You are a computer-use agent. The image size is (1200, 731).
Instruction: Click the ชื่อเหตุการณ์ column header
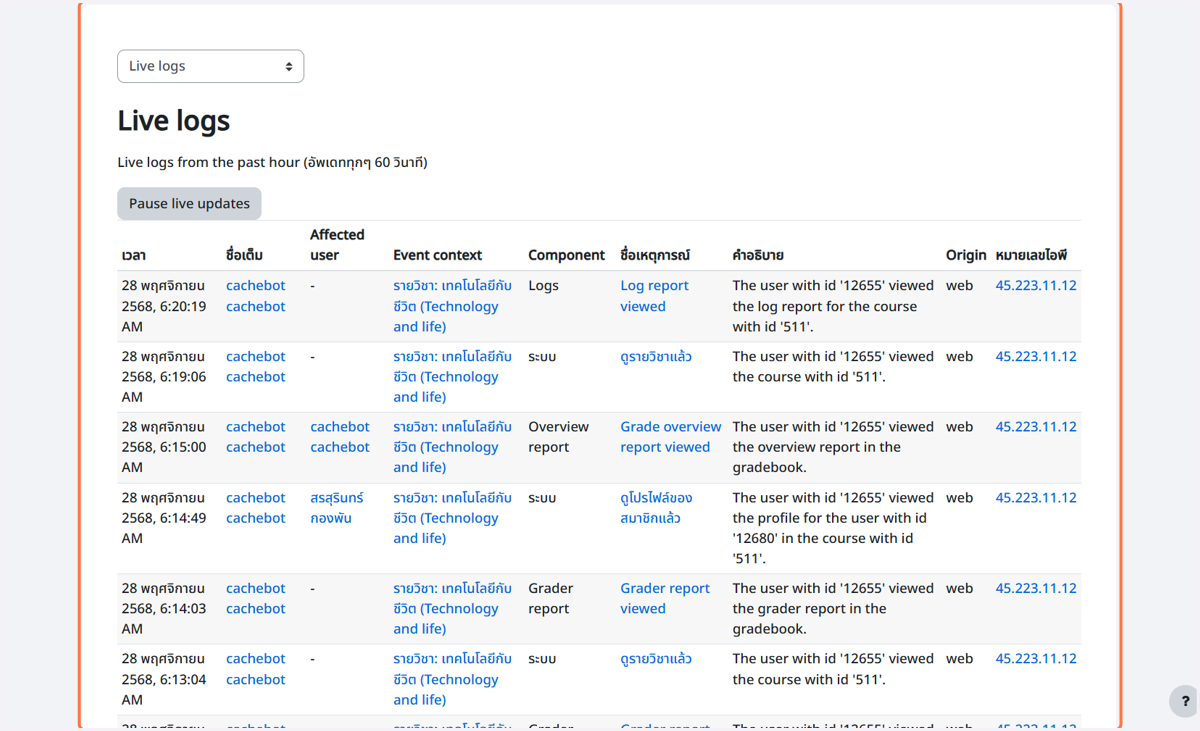click(655, 255)
